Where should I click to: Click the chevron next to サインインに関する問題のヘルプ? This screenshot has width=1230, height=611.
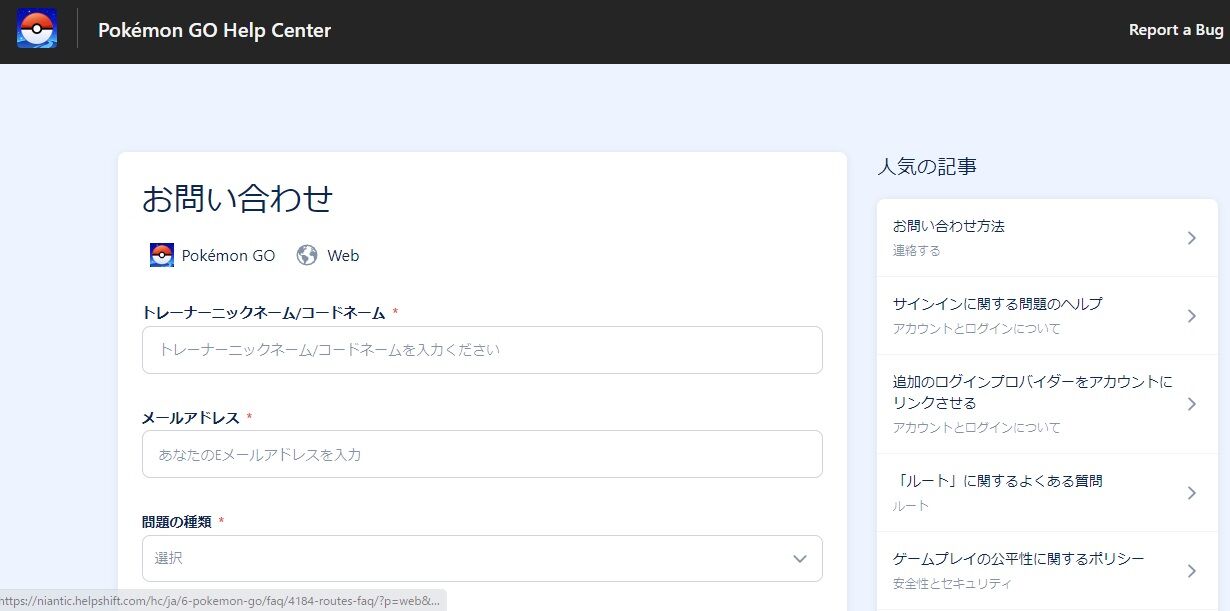pyautogui.click(x=1191, y=316)
